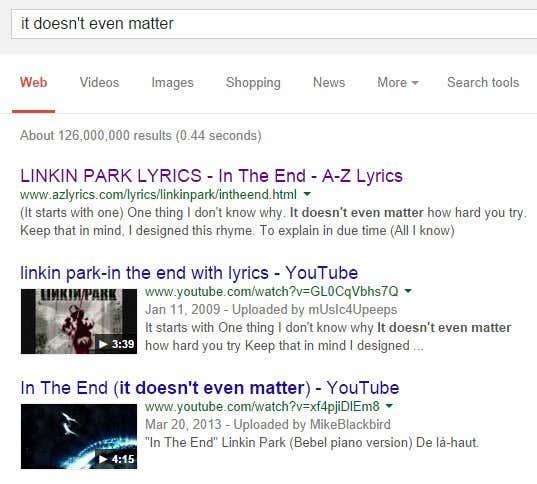Screen dimensions: 537x484
Task: Open linkin park-in the end with lyrics link
Action: 189,273
